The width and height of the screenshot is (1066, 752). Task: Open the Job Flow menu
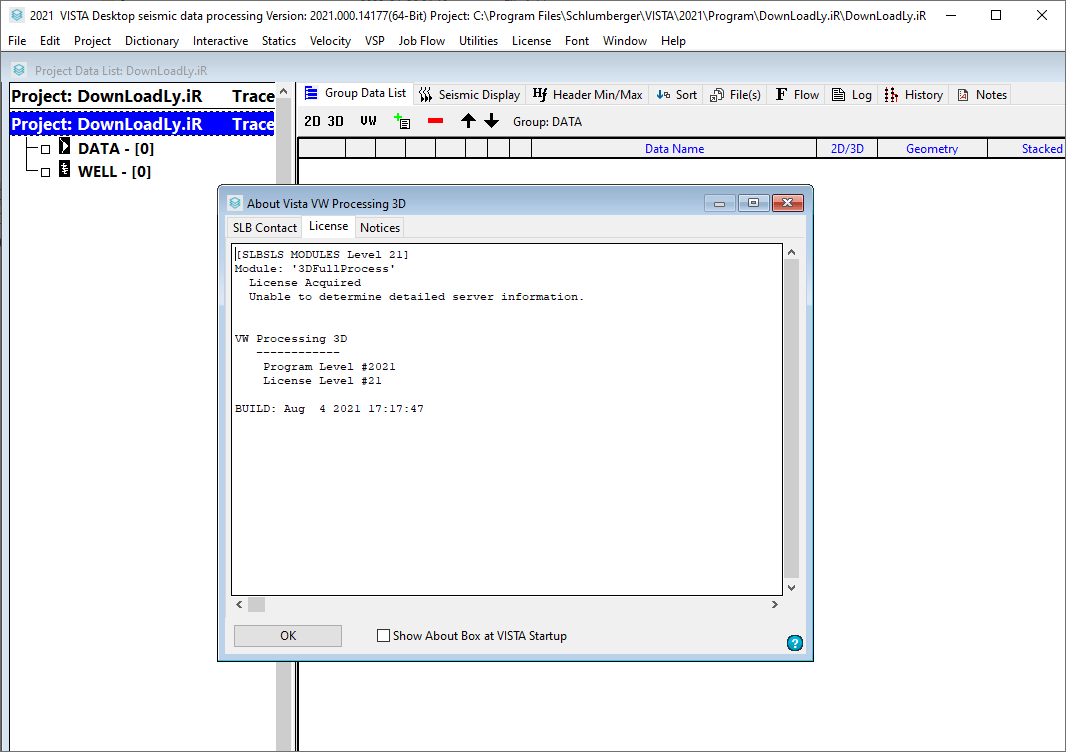[x=422, y=41]
